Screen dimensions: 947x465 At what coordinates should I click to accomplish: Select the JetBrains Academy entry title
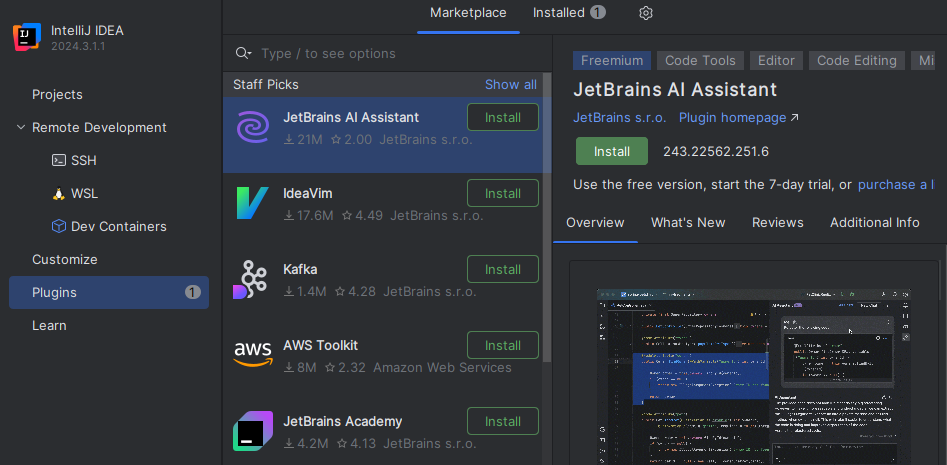tap(342, 422)
